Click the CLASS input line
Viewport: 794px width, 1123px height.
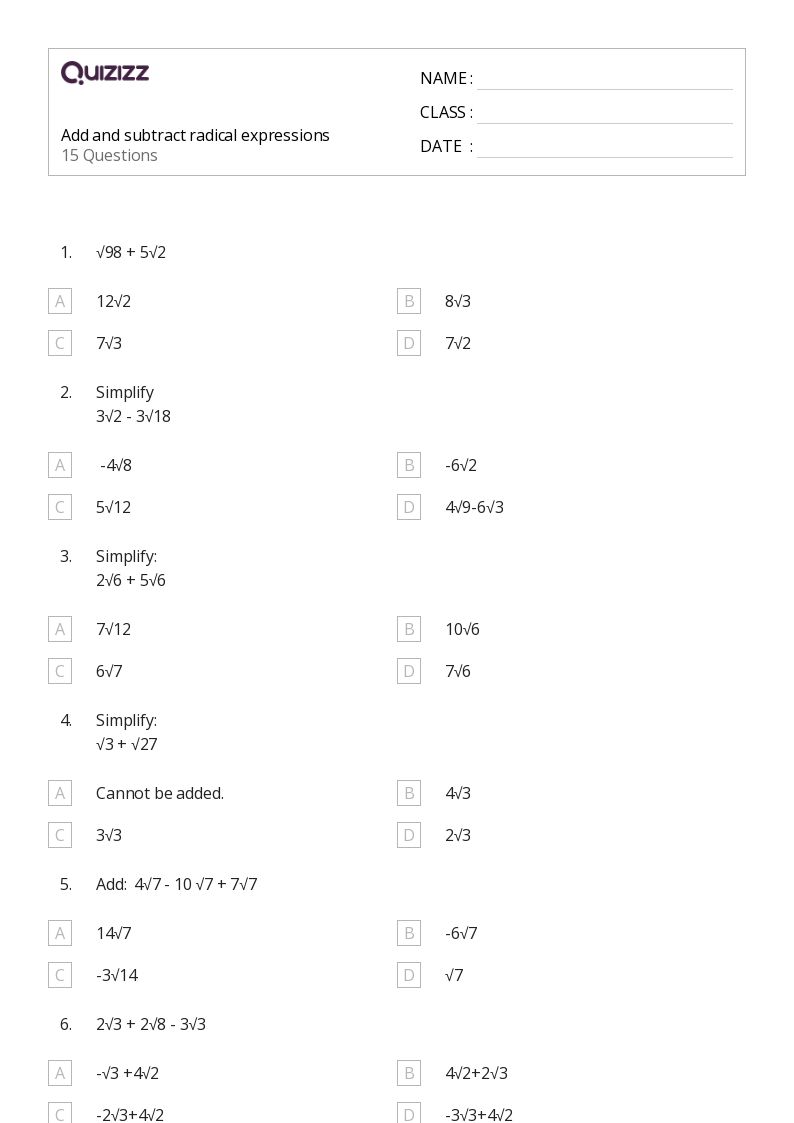coord(604,113)
